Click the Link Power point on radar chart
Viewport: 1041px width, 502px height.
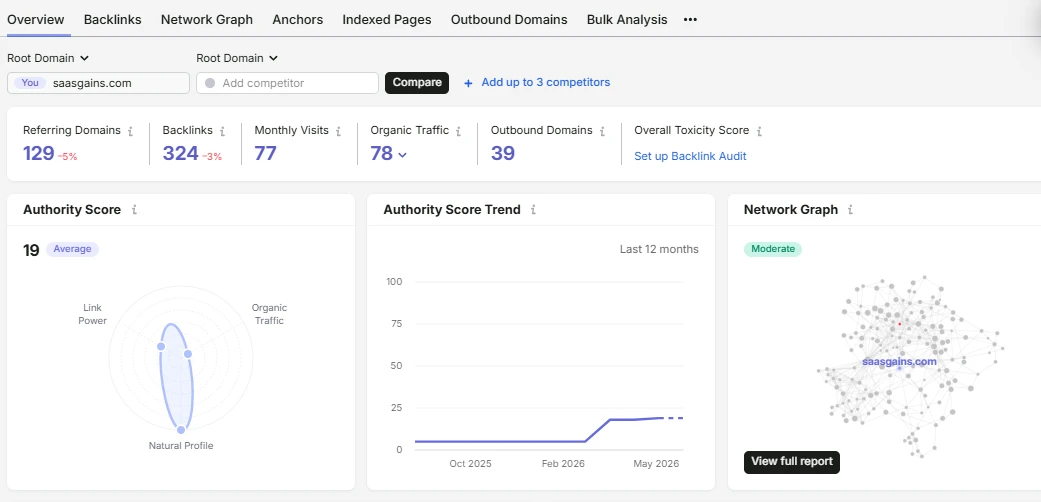click(x=161, y=347)
